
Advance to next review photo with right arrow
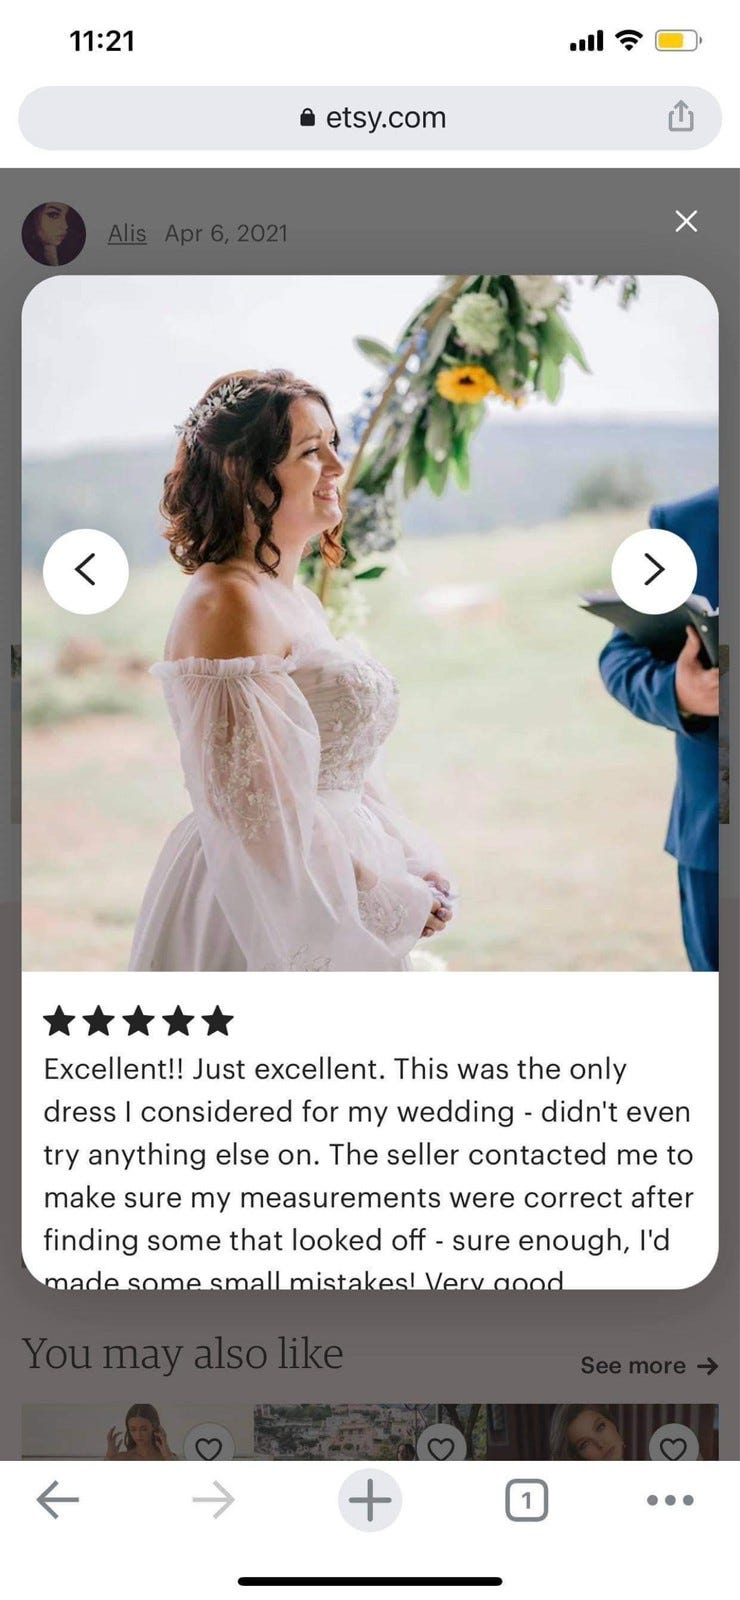(x=654, y=571)
